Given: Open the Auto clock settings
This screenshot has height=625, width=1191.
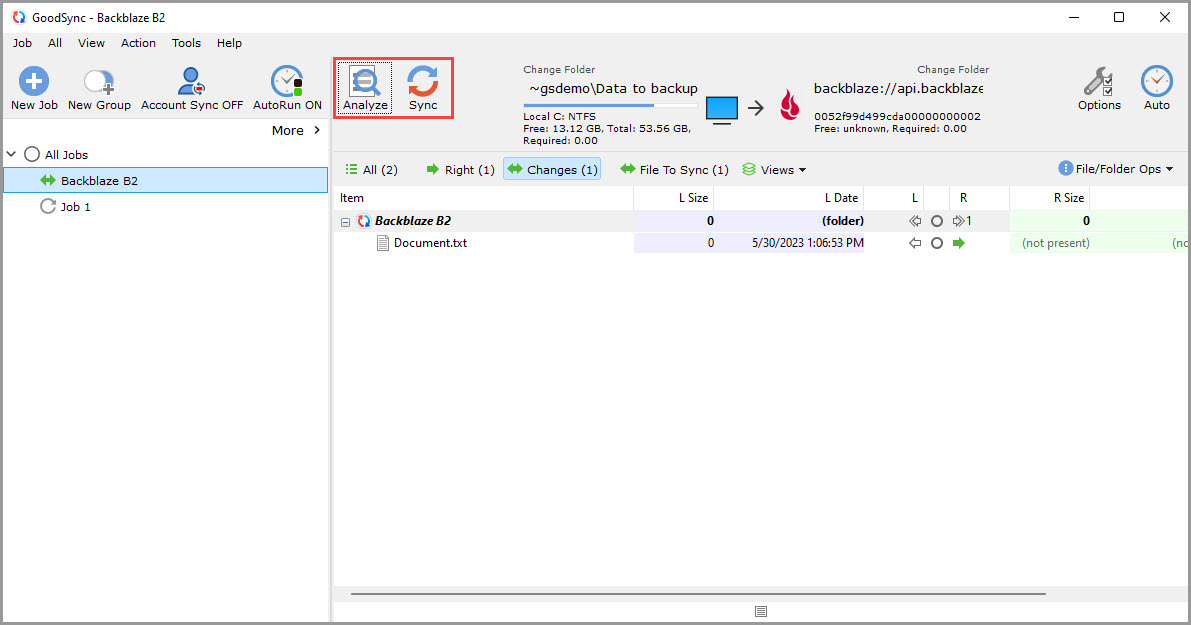Looking at the screenshot, I should 1156,88.
